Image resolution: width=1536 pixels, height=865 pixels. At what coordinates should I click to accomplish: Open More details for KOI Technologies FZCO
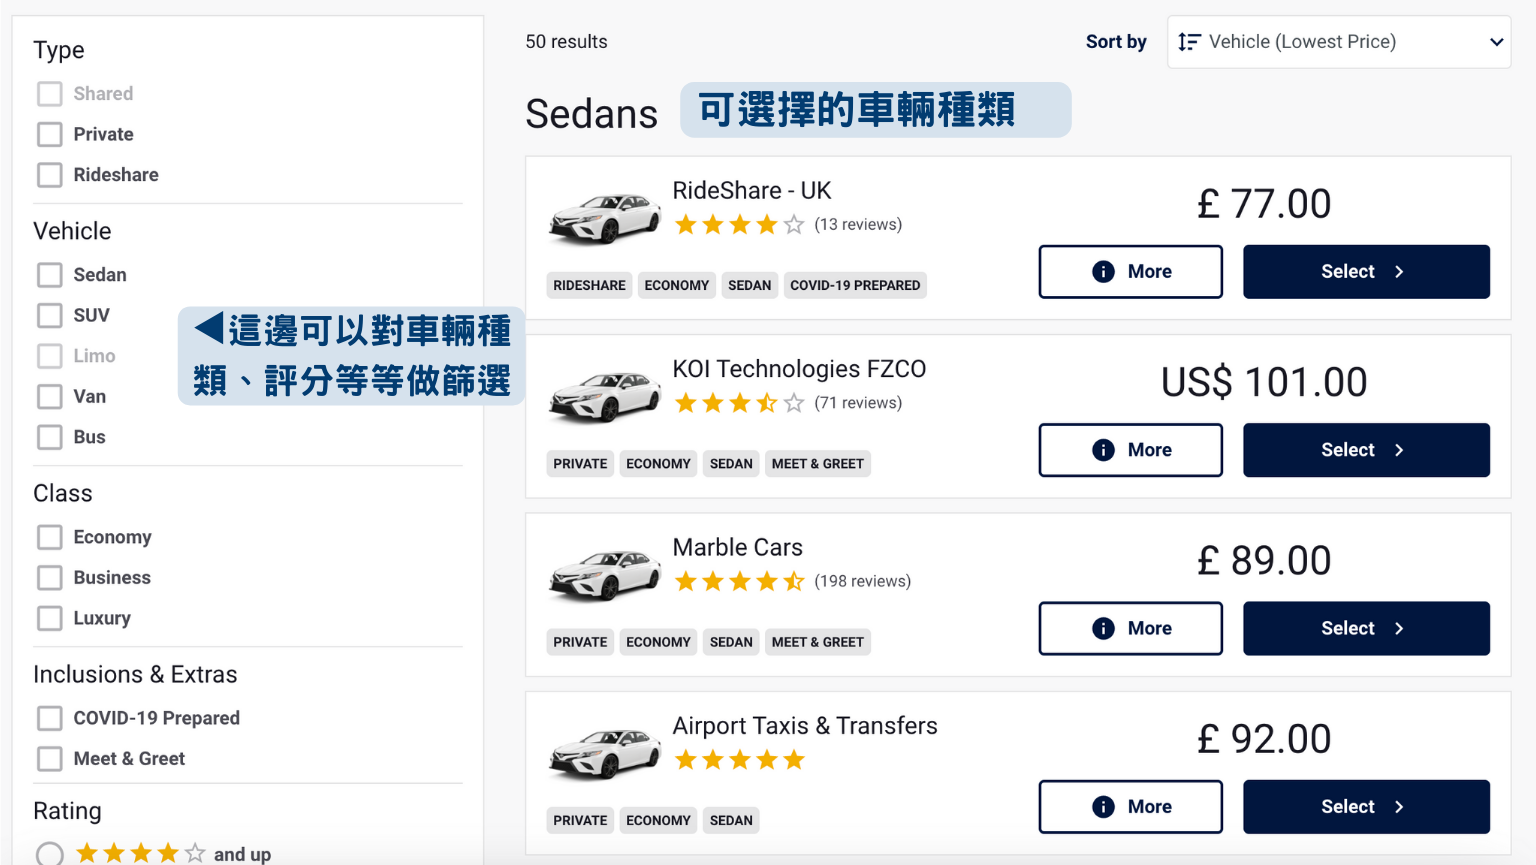(1130, 450)
